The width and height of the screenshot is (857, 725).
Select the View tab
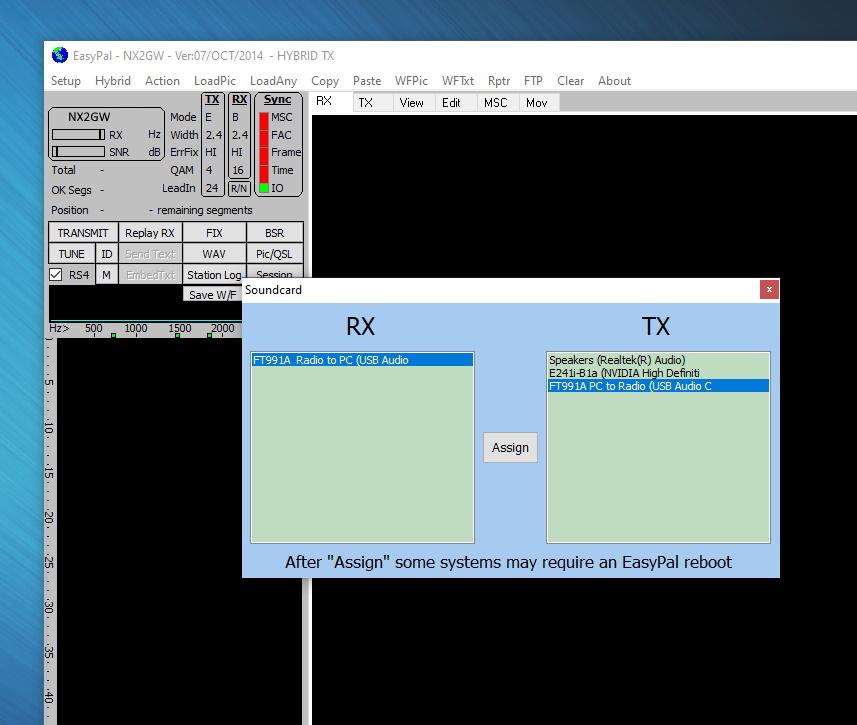pyautogui.click(x=411, y=102)
